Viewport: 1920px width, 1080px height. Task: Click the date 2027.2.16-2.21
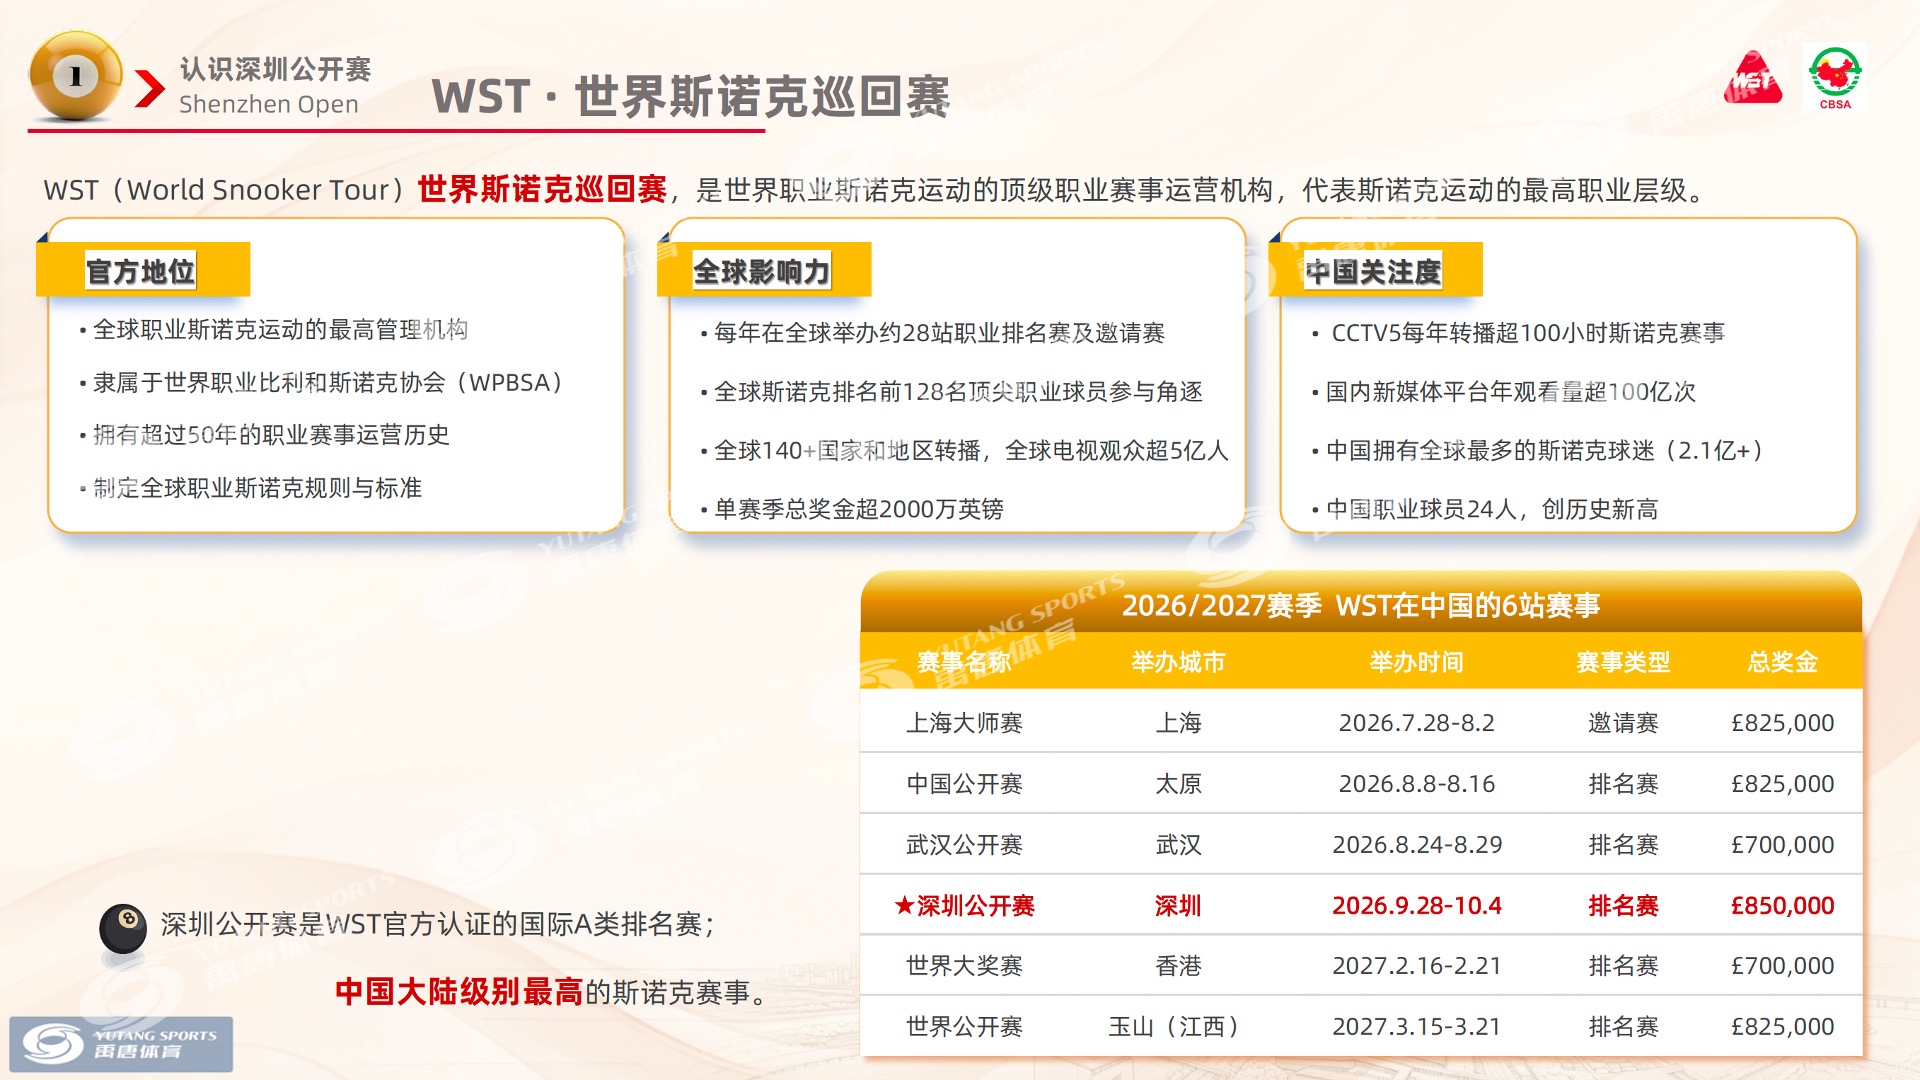[x=1416, y=965]
